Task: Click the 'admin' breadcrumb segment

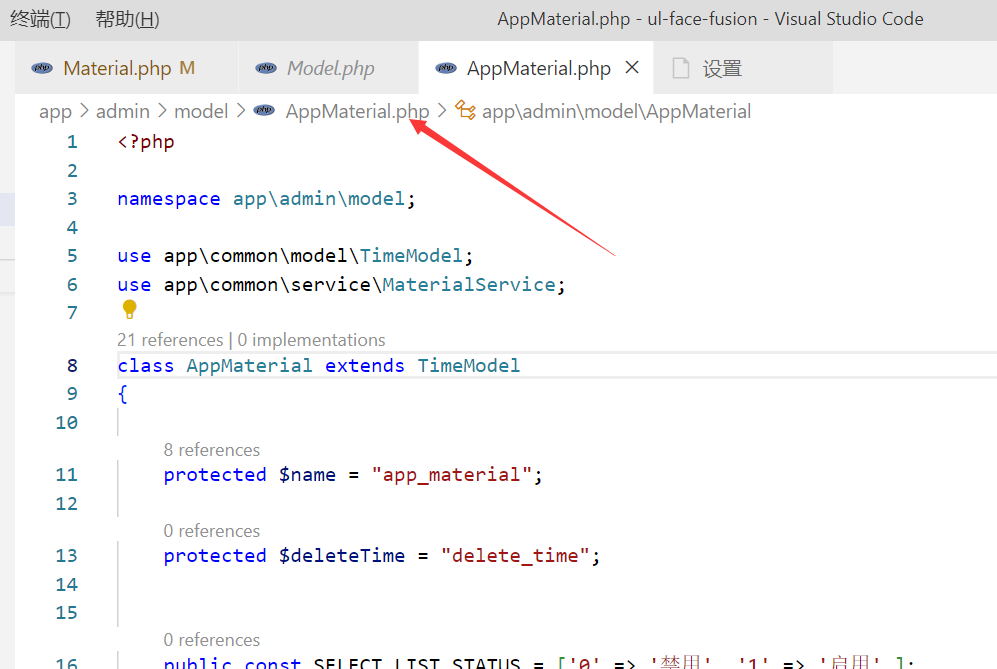Action: (123, 111)
